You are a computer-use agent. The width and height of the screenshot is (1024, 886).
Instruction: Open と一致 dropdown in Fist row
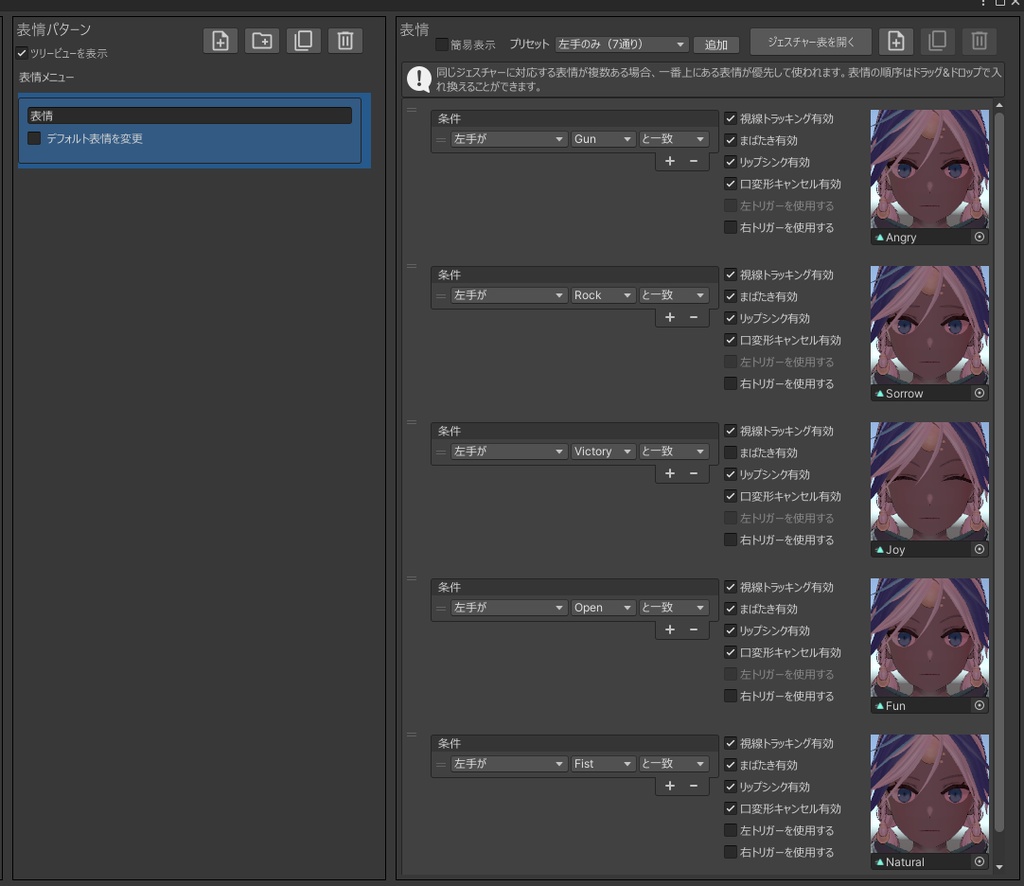673,763
